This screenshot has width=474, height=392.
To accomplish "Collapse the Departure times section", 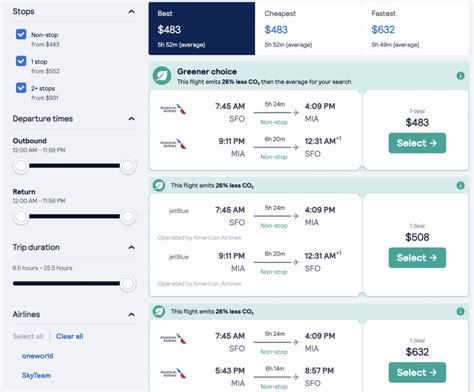I will (132, 119).
